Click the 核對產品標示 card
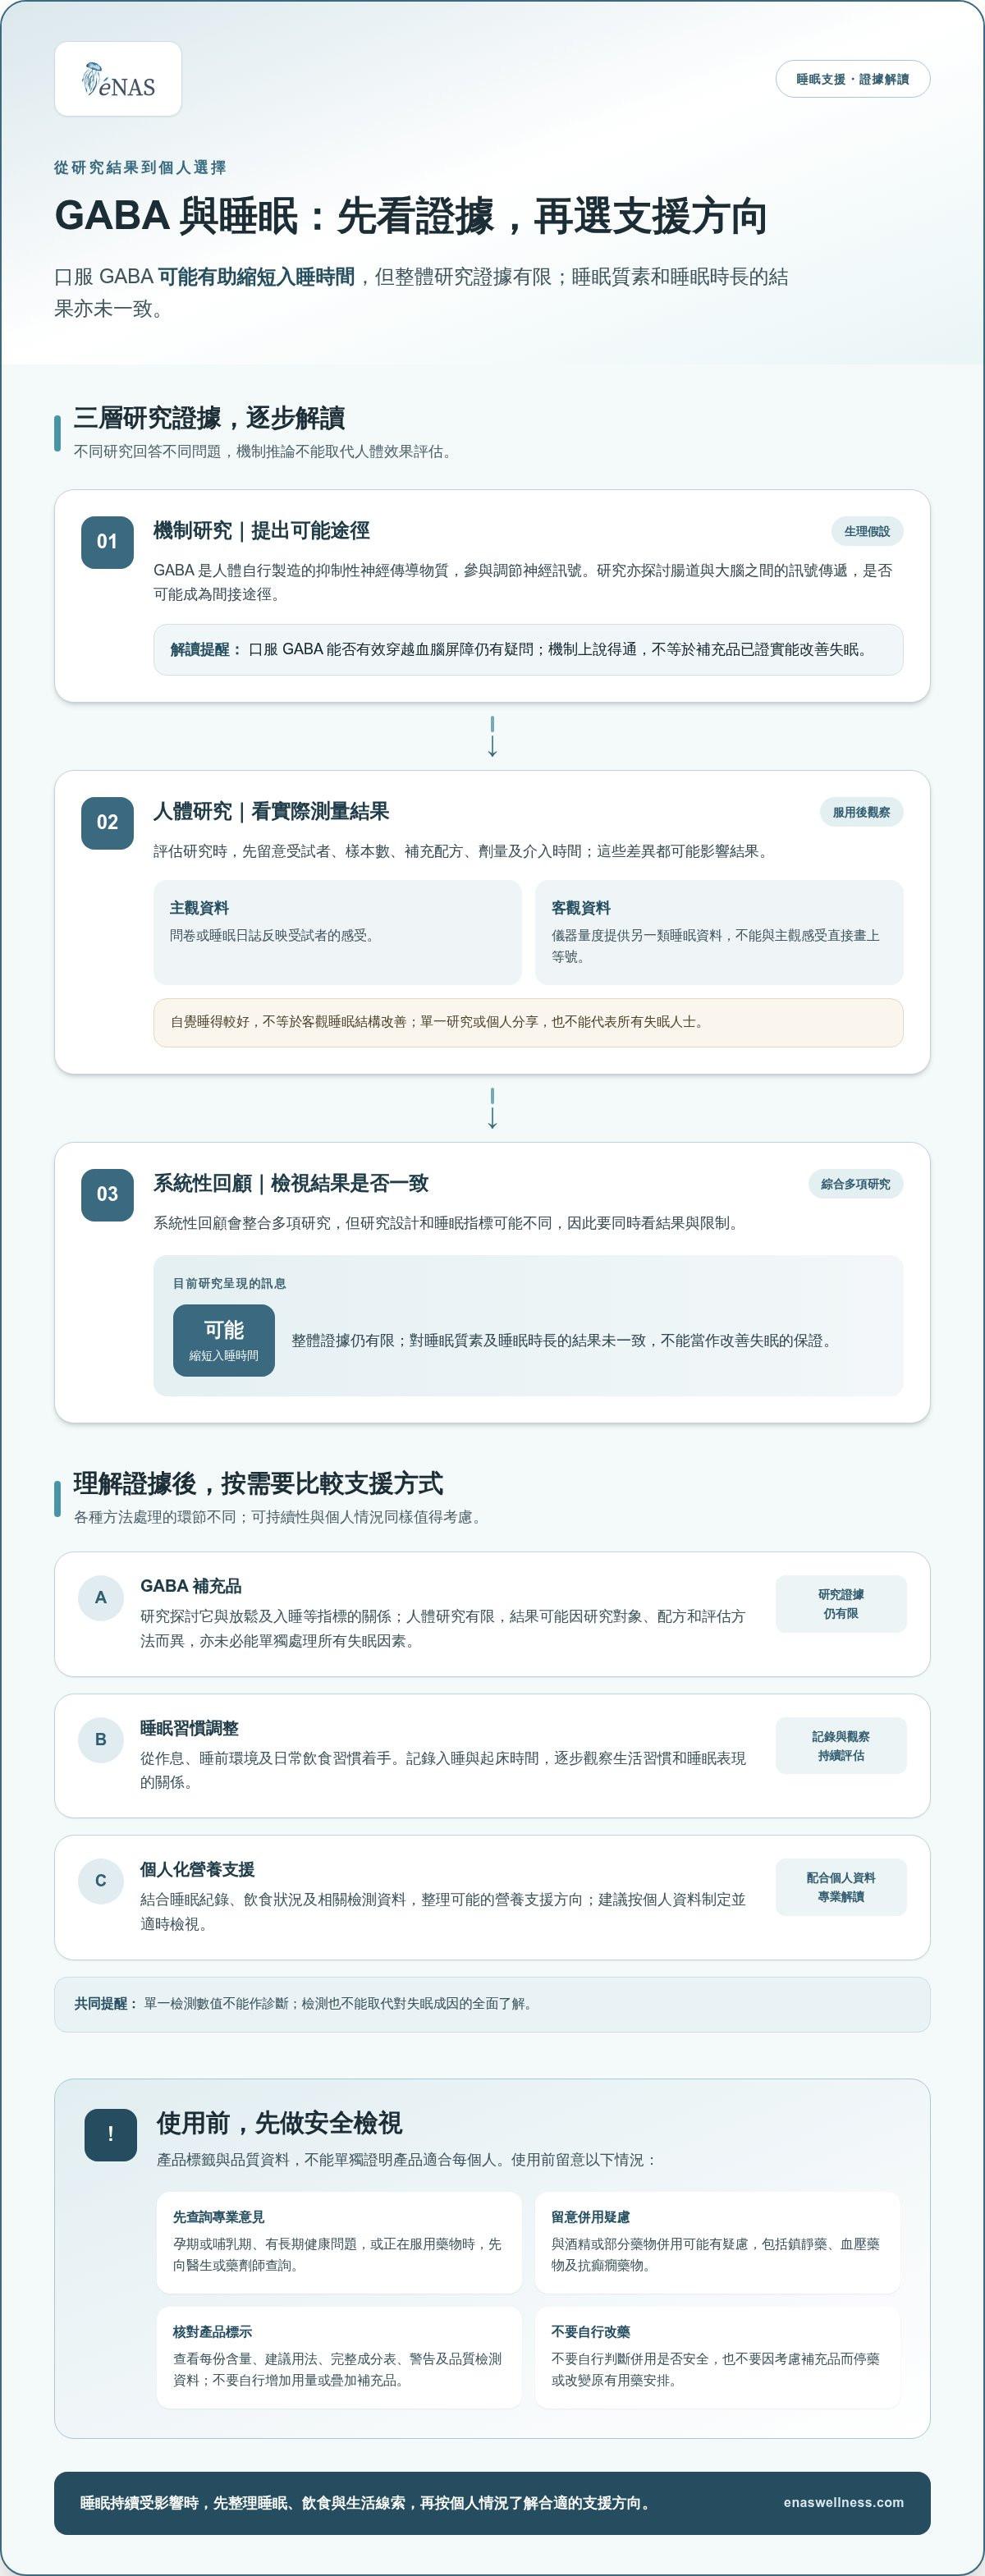Image resolution: width=985 pixels, height=2576 pixels. [339, 2357]
